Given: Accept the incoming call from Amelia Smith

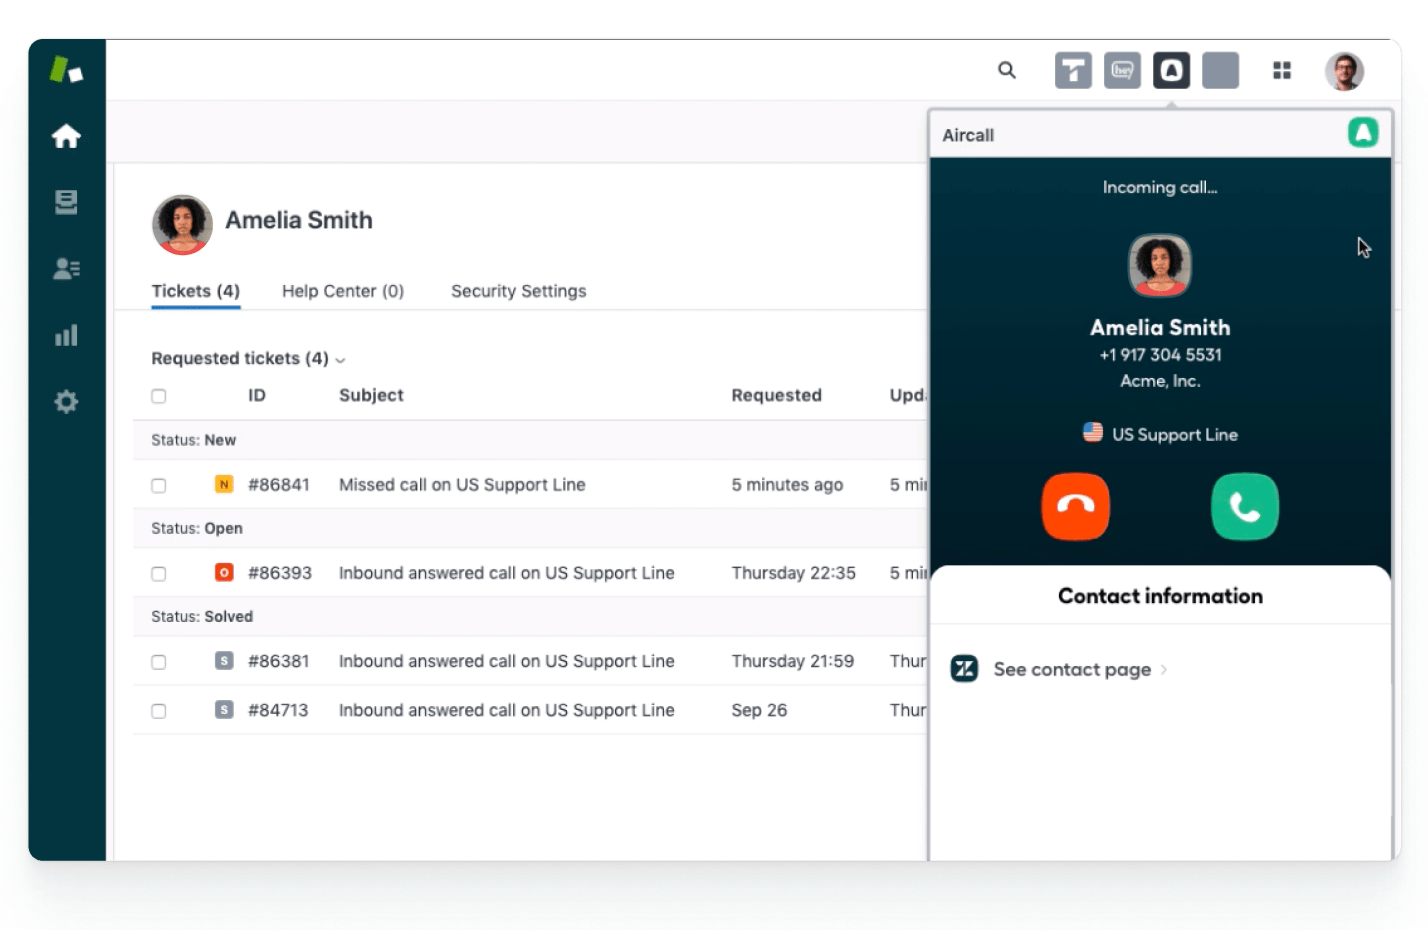Looking at the screenshot, I should 1244,507.
